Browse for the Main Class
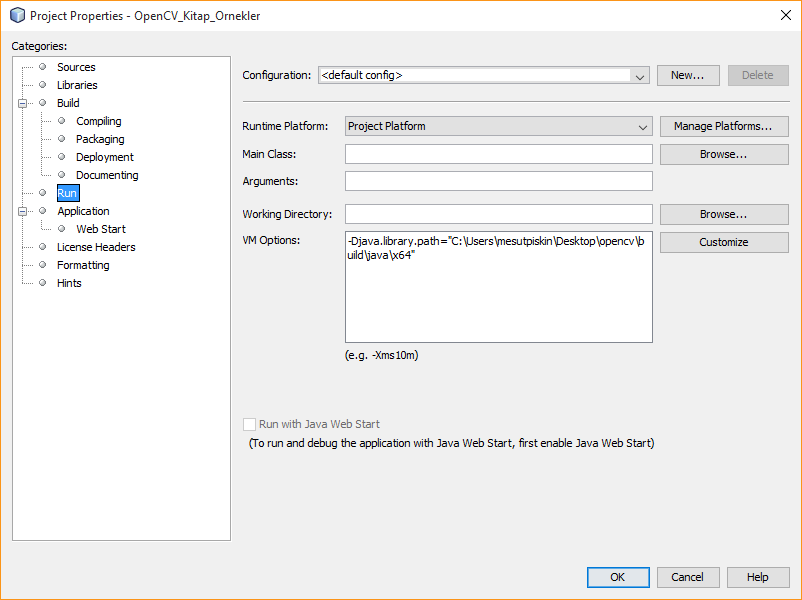 click(x=723, y=154)
